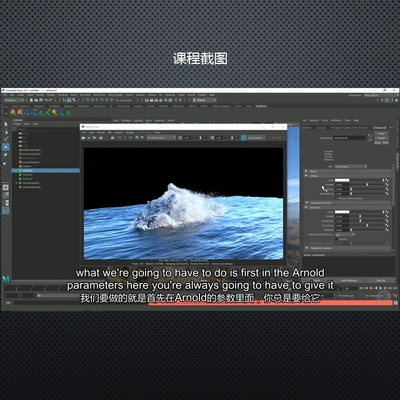Viewport: 400px width, 400px height.
Task: Click the Outliner search field
Action: (x=48, y=129)
